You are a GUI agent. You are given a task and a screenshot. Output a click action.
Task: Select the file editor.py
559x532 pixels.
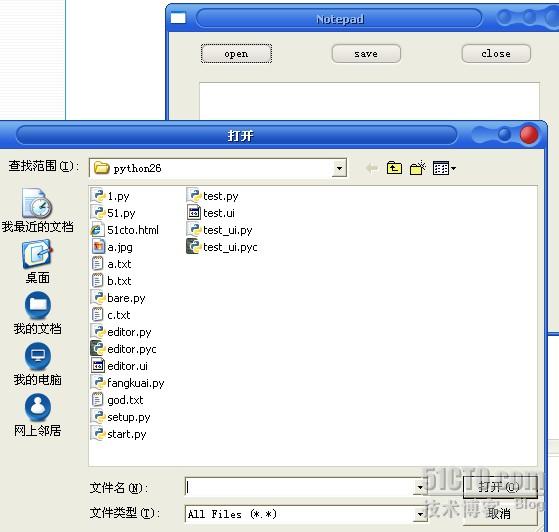122,332
